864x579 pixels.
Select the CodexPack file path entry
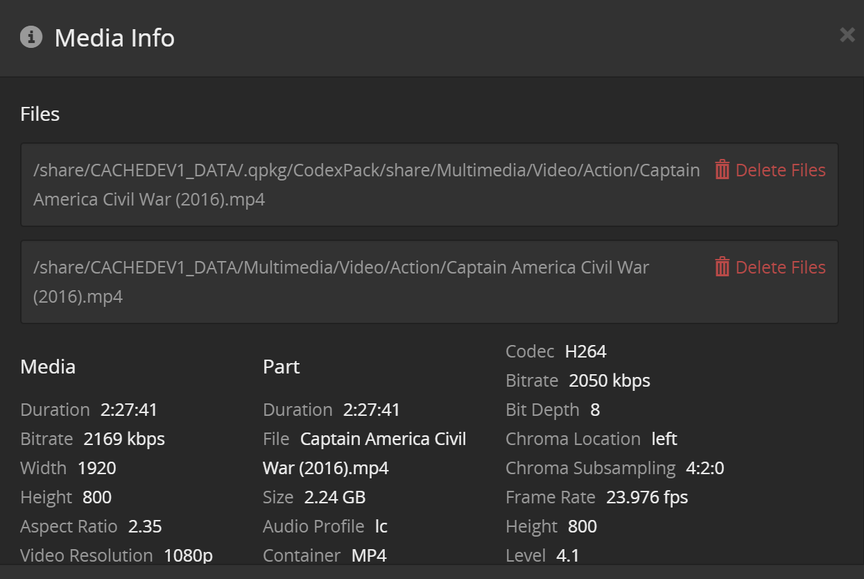tap(366, 184)
